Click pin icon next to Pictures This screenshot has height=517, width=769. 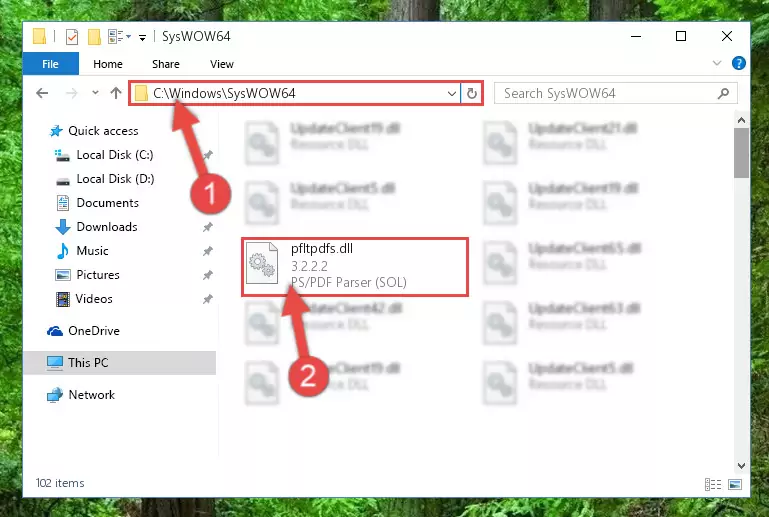click(208, 275)
